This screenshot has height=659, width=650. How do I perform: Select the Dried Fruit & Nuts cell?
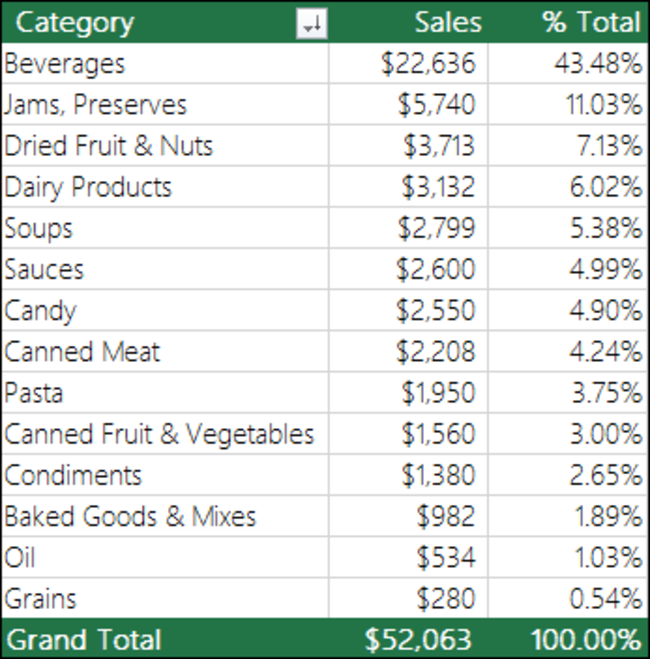click(x=108, y=146)
